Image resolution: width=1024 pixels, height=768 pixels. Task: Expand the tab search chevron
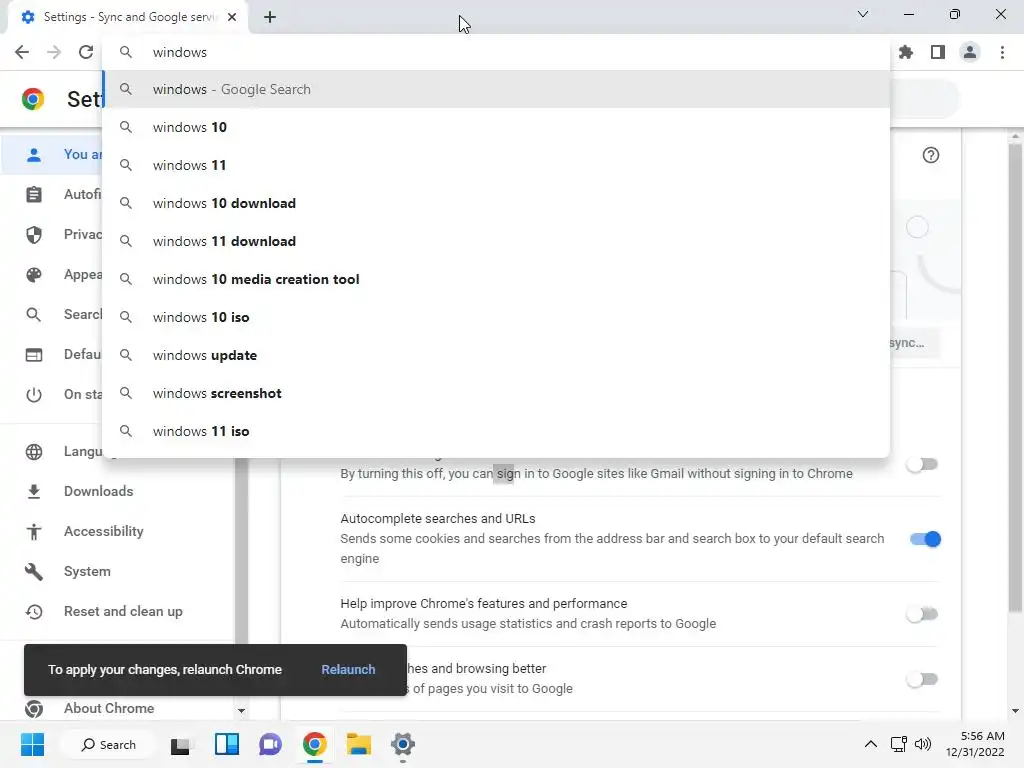(863, 14)
